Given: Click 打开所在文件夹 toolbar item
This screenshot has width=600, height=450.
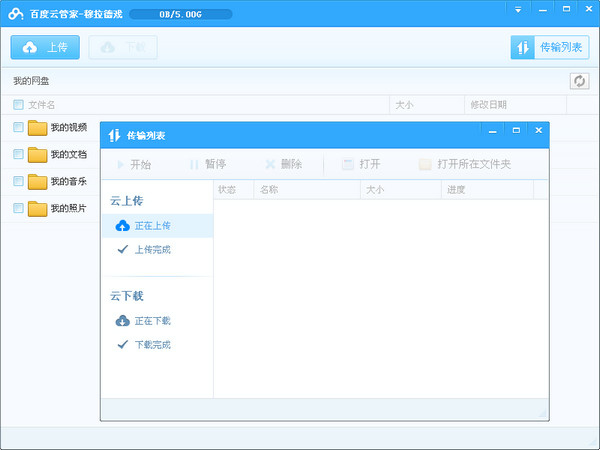Looking at the screenshot, I should tap(465, 165).
